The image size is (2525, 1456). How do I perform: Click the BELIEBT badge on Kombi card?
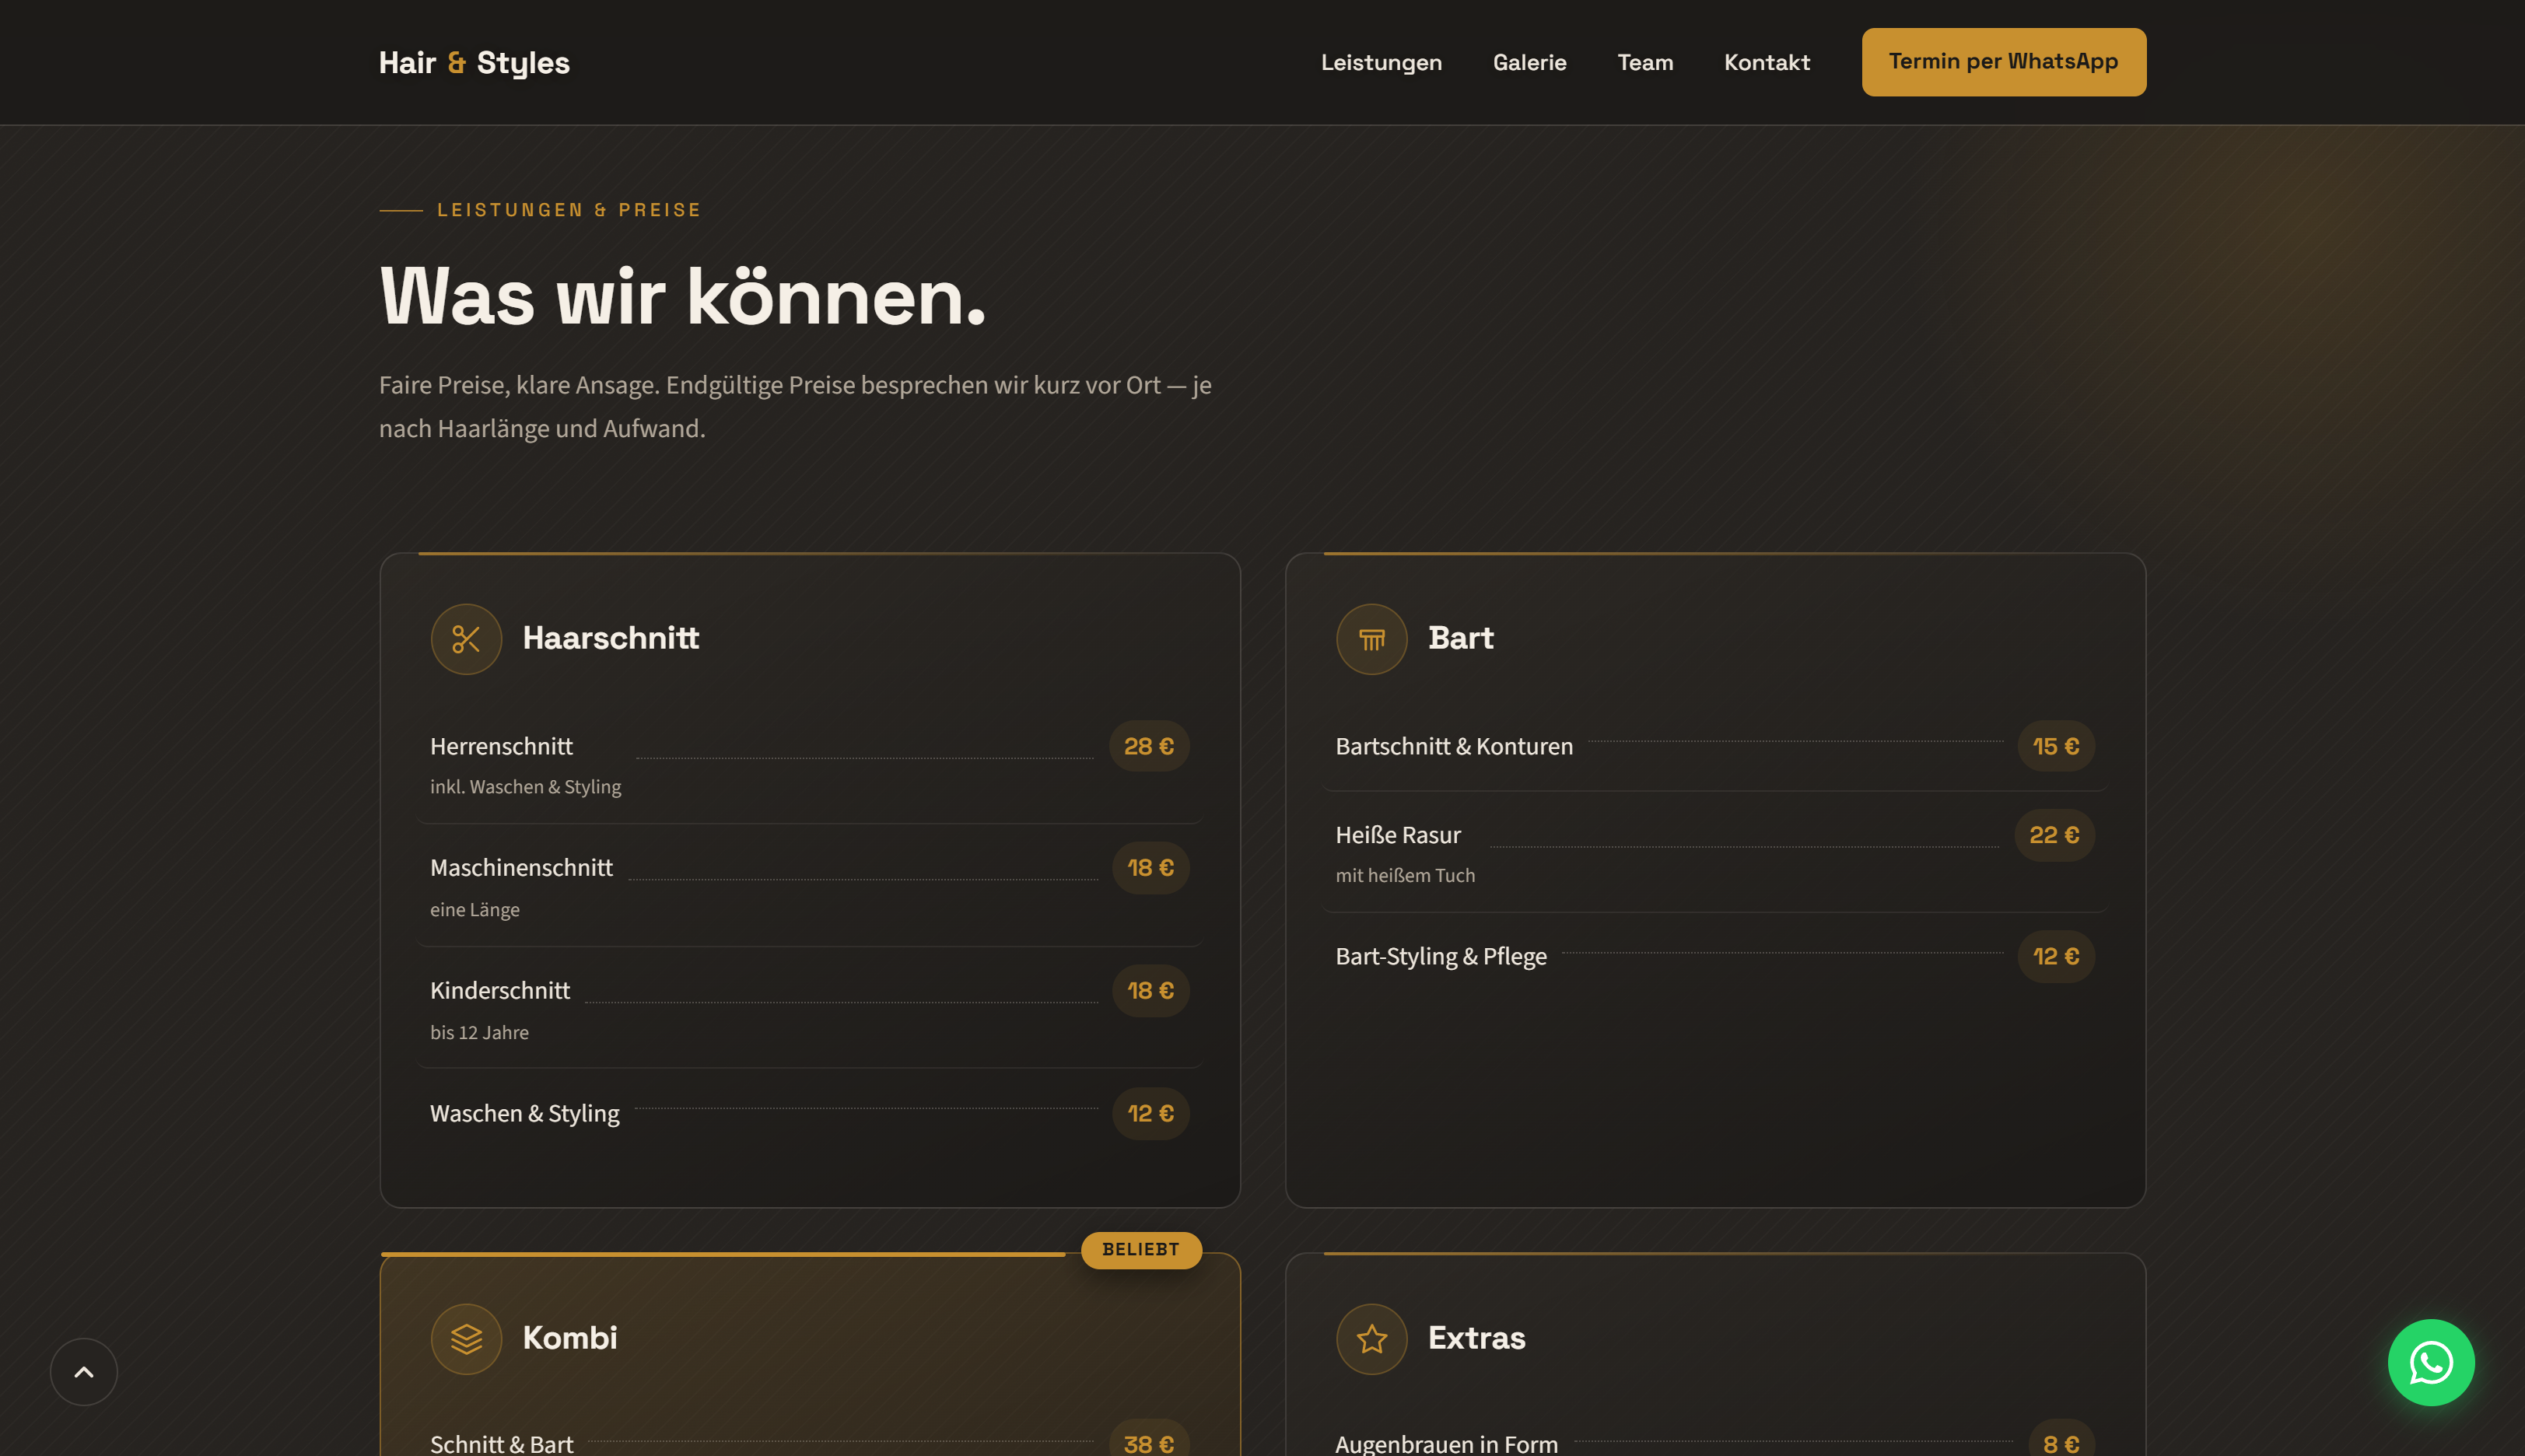[x=1141, y=1249]
